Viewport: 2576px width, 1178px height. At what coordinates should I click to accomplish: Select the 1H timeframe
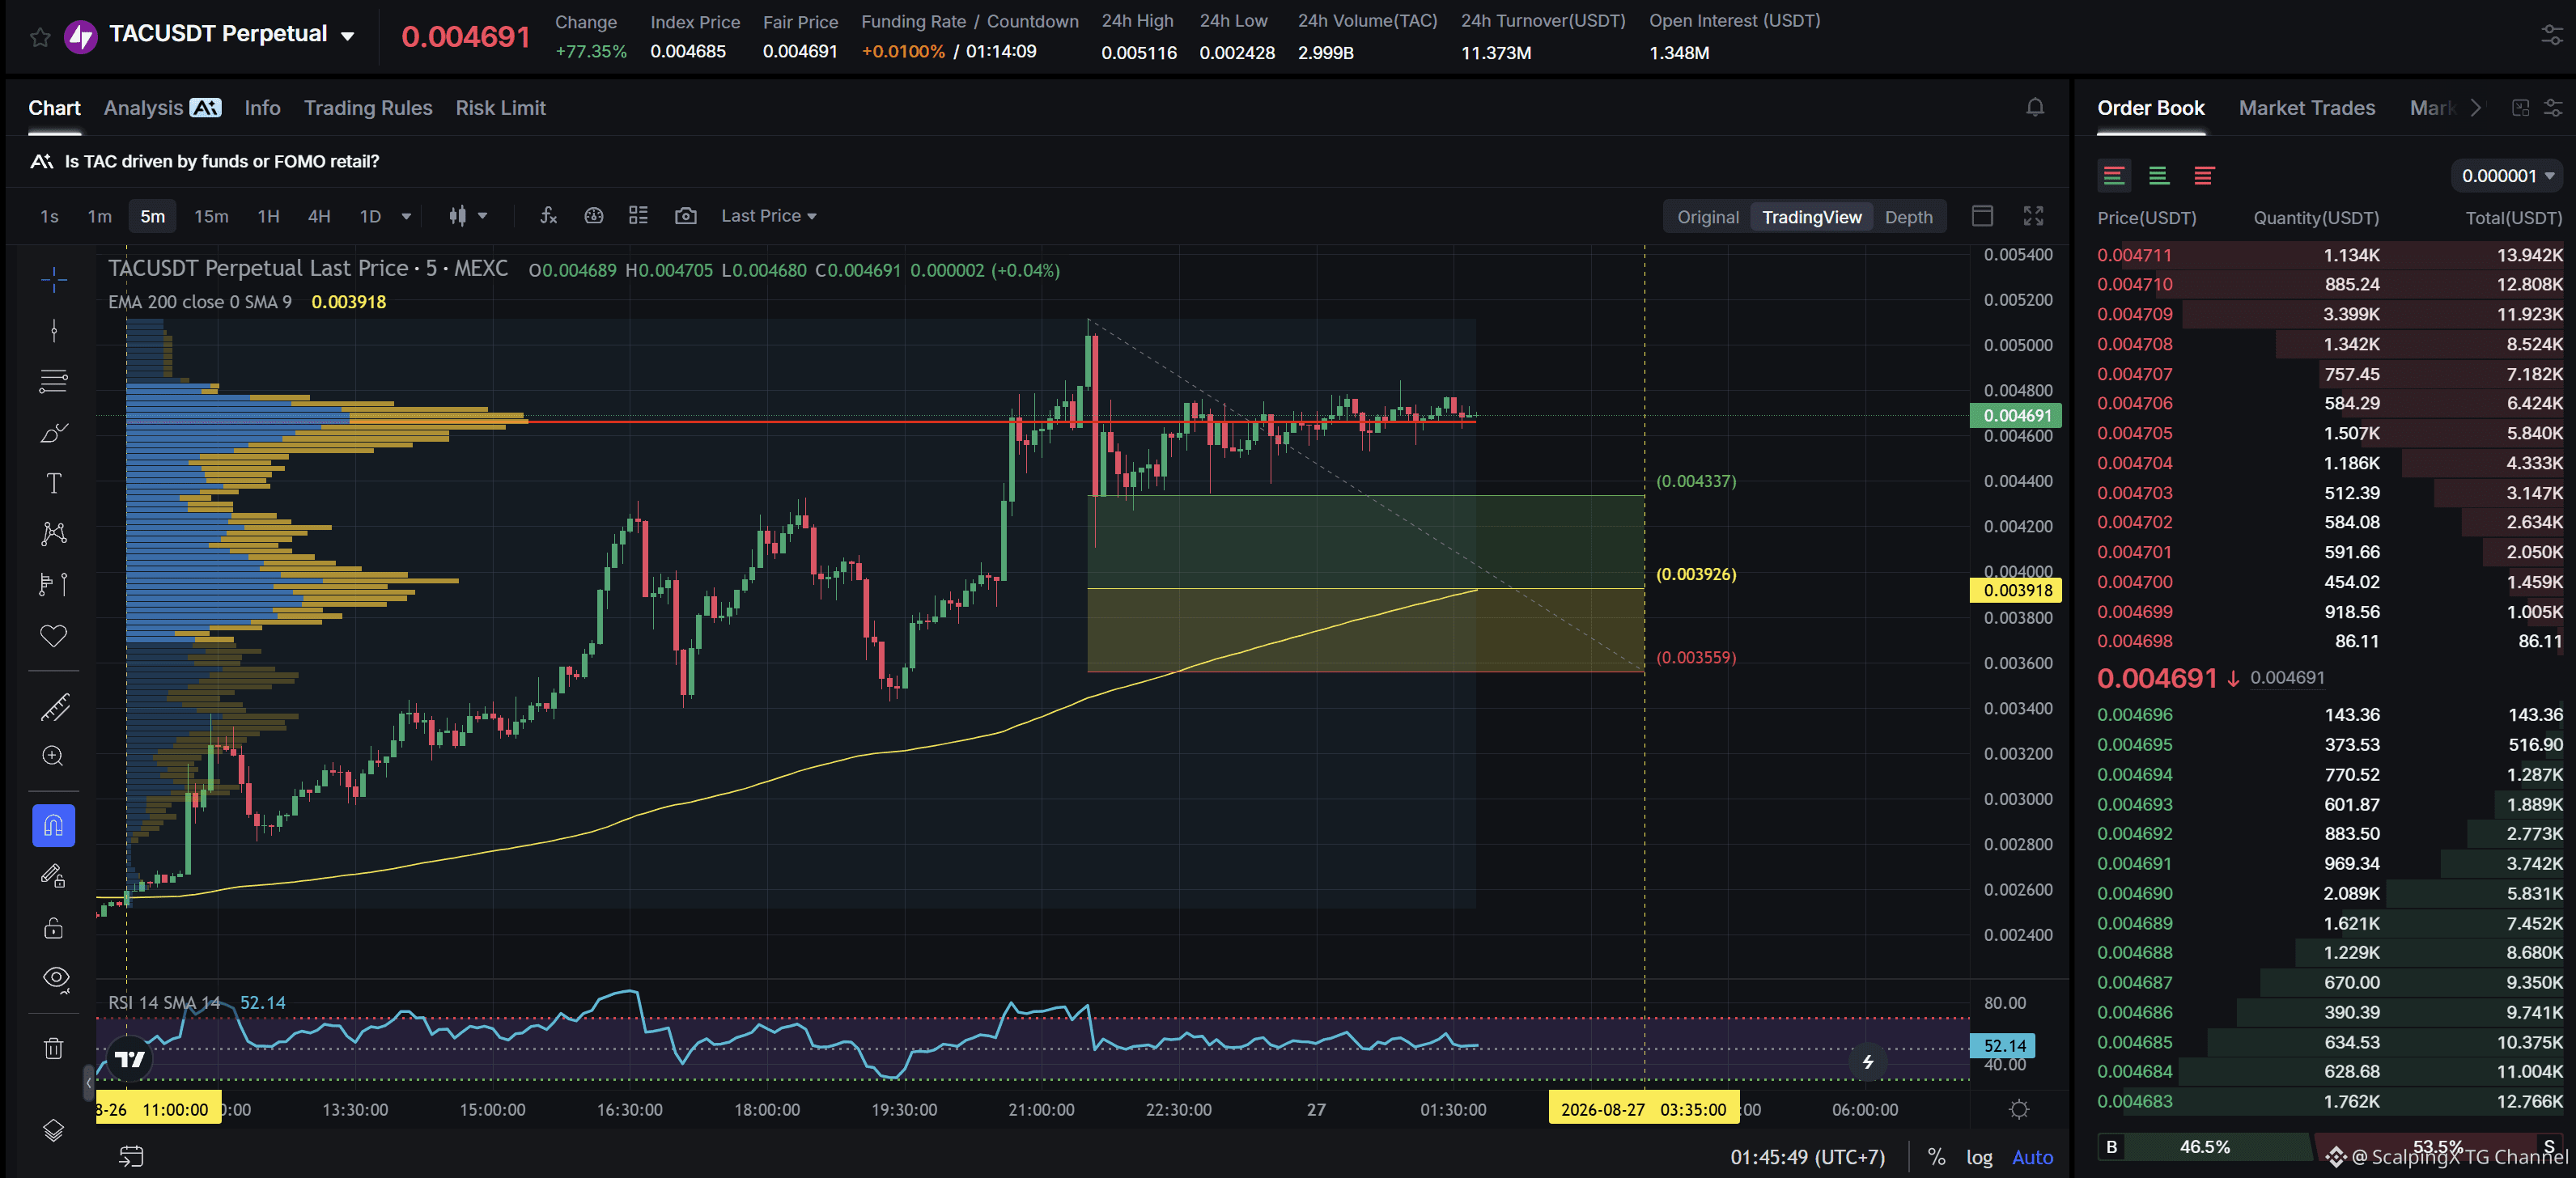click(268, 216)
